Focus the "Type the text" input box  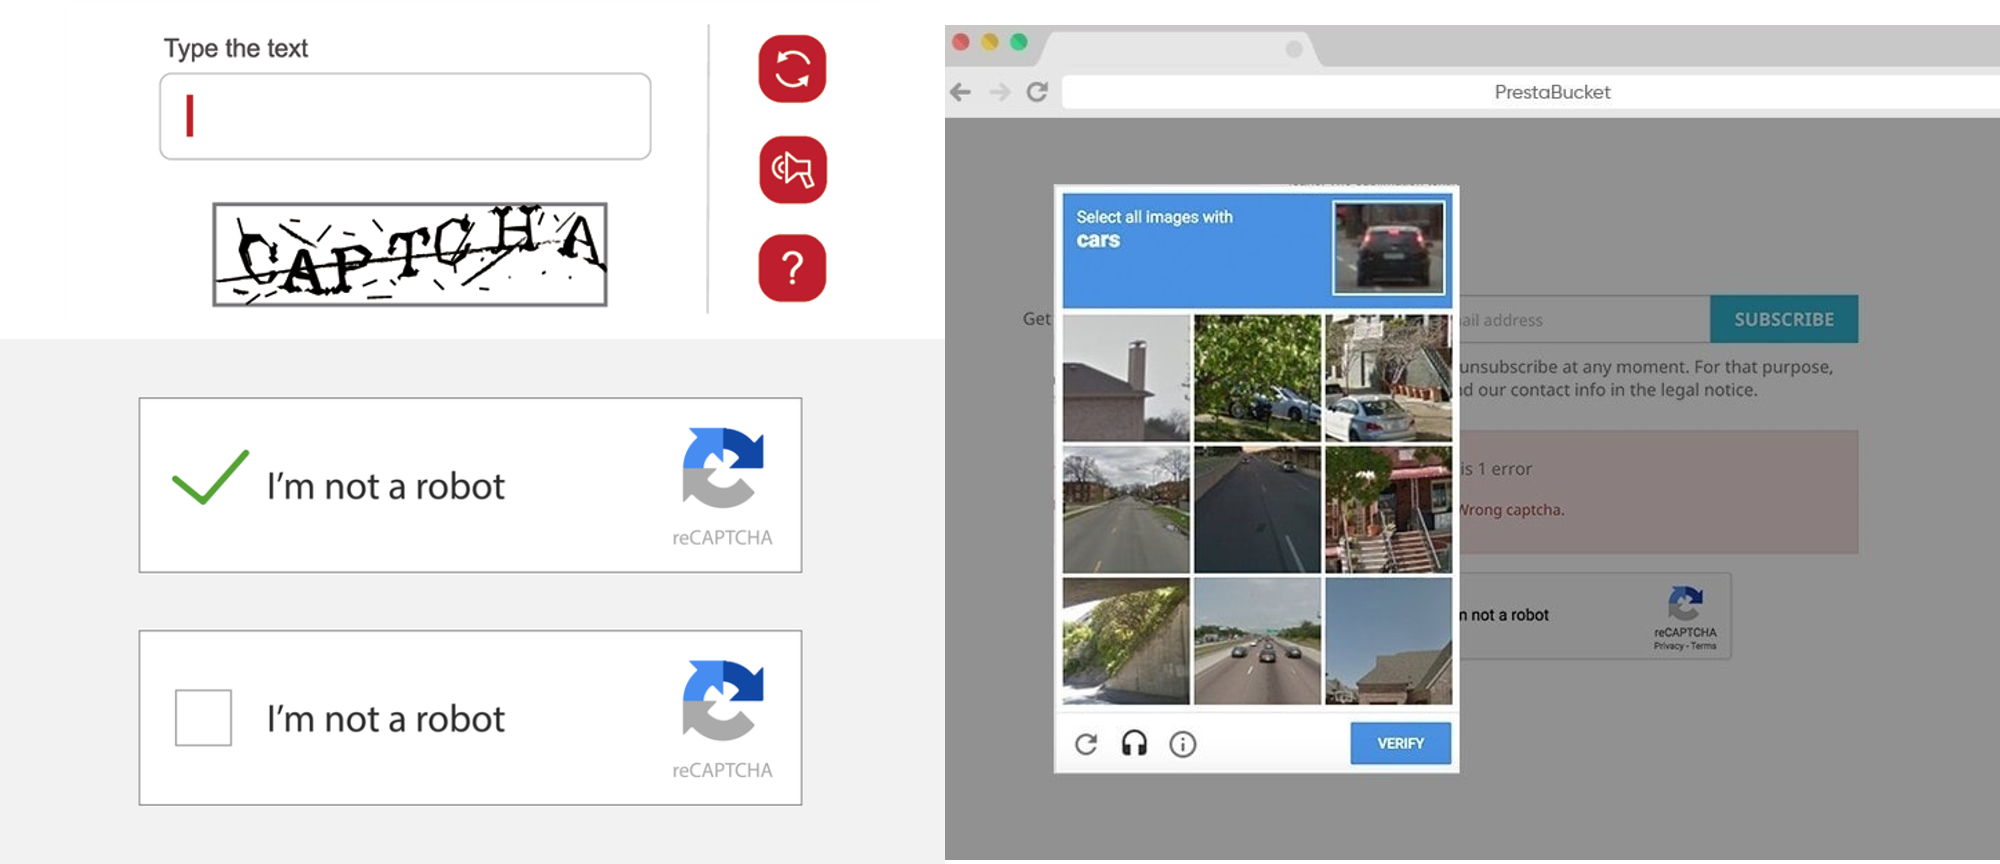tap(405, 116)
